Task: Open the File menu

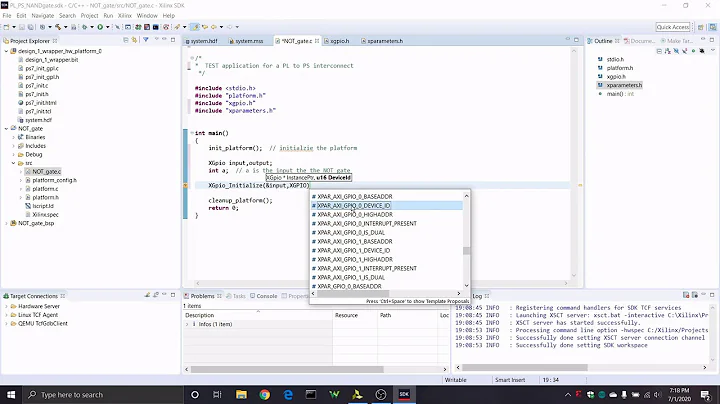Action: pyautogui.click(x=7, y=15)
